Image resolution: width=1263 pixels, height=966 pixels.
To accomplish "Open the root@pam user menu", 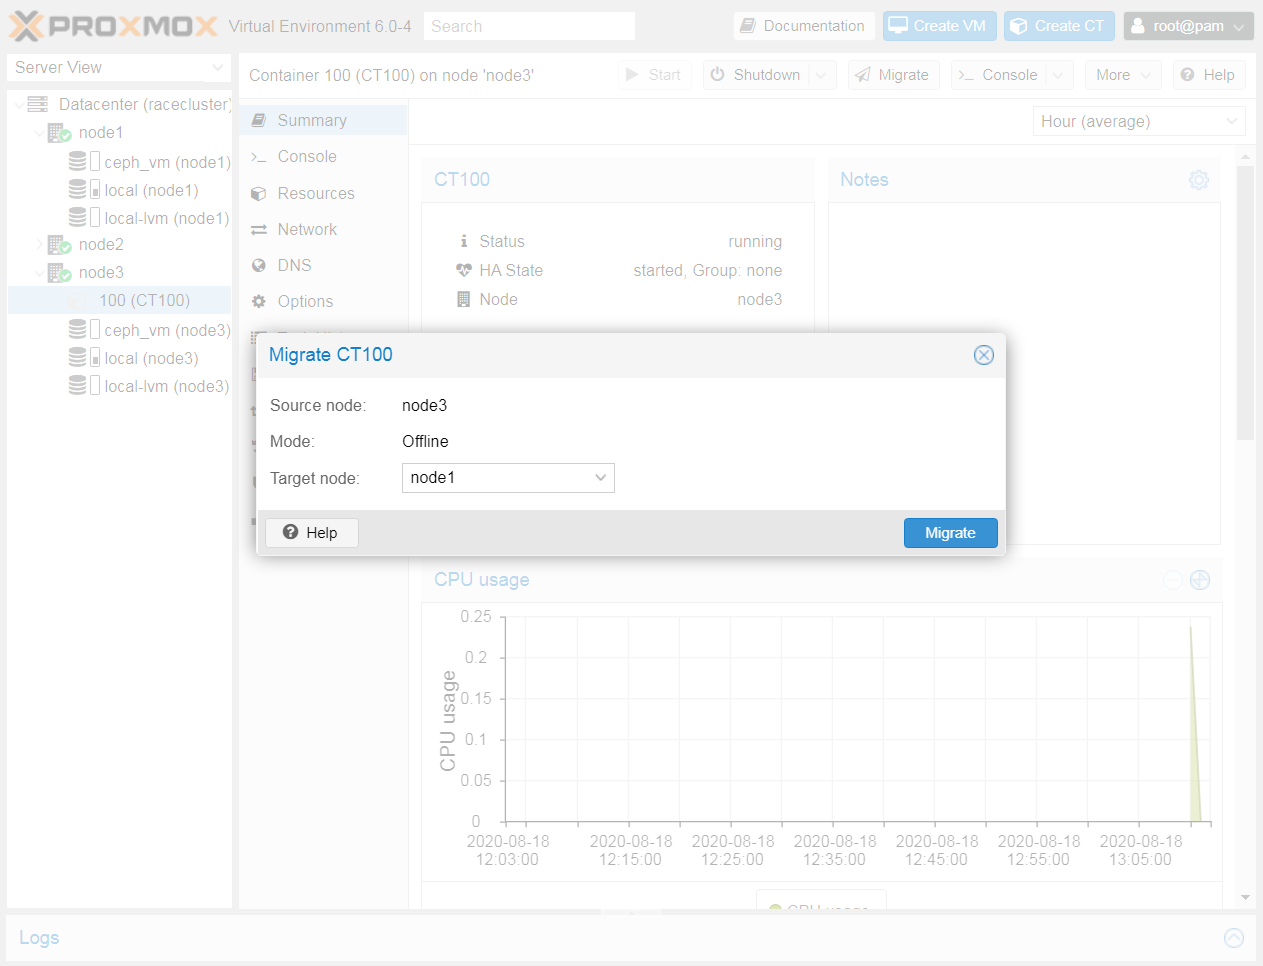I will click(1188, 26).
